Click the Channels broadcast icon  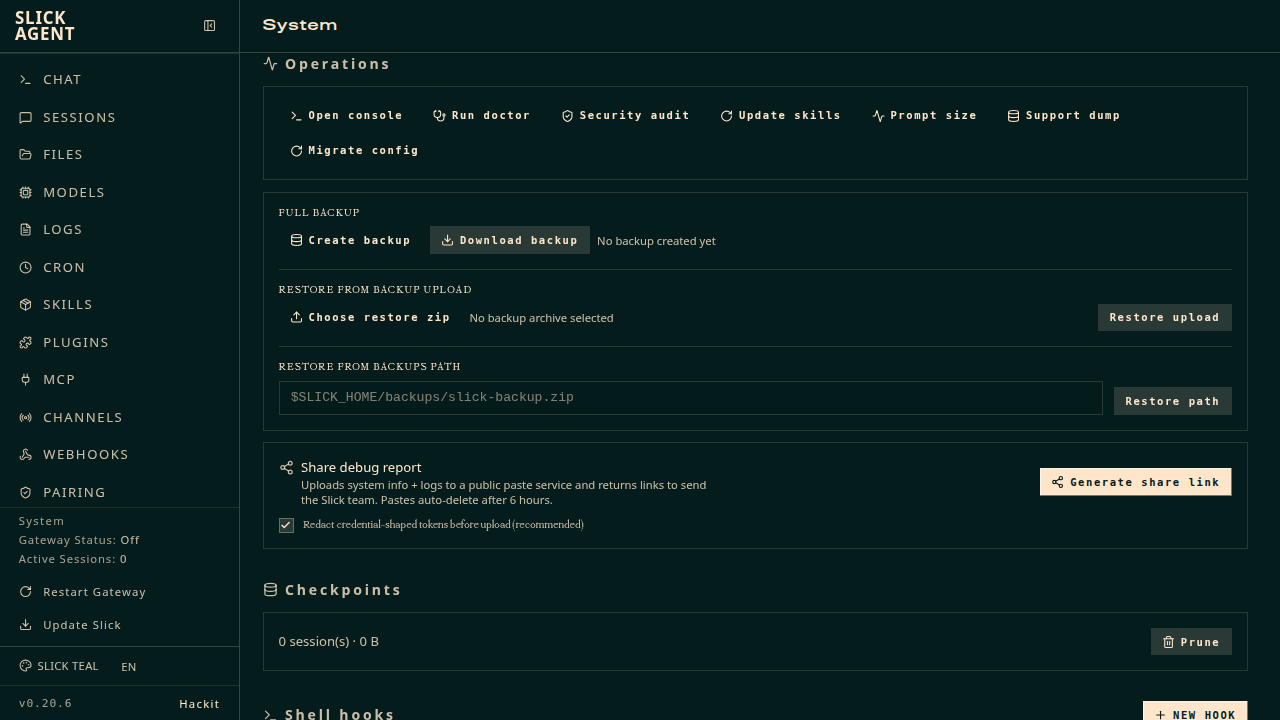26,417
